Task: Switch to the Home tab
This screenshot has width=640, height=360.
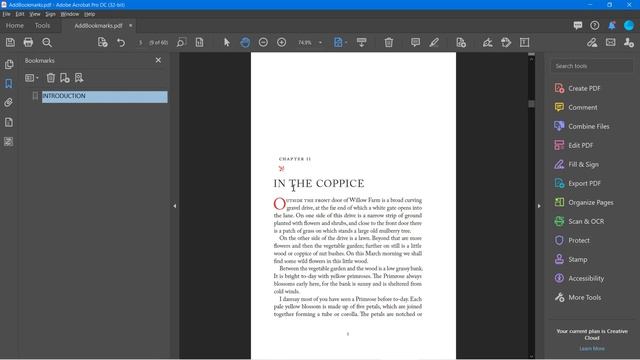Action: point(15,25)
